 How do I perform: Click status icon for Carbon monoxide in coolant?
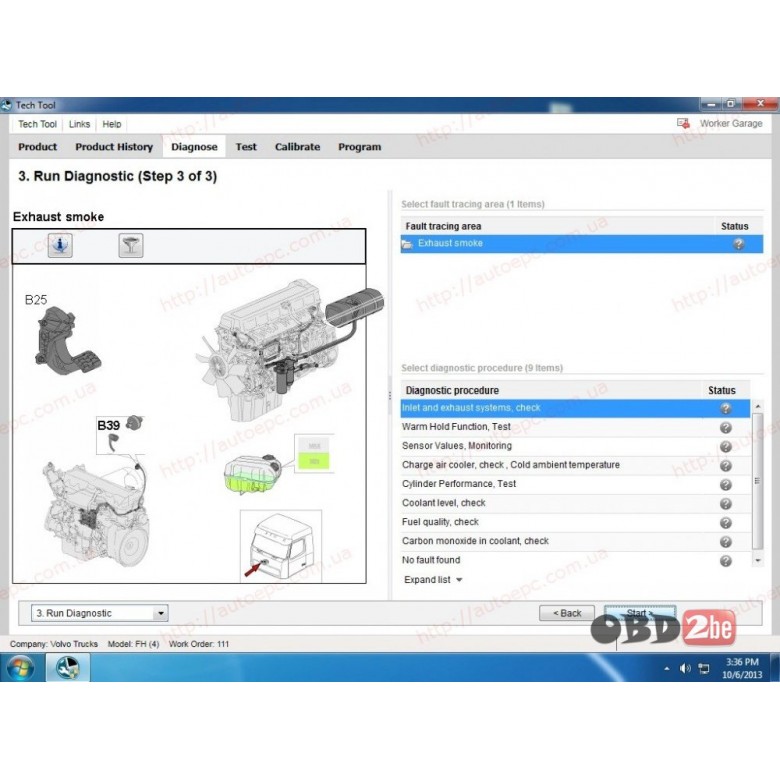click(x=726, y=542)
